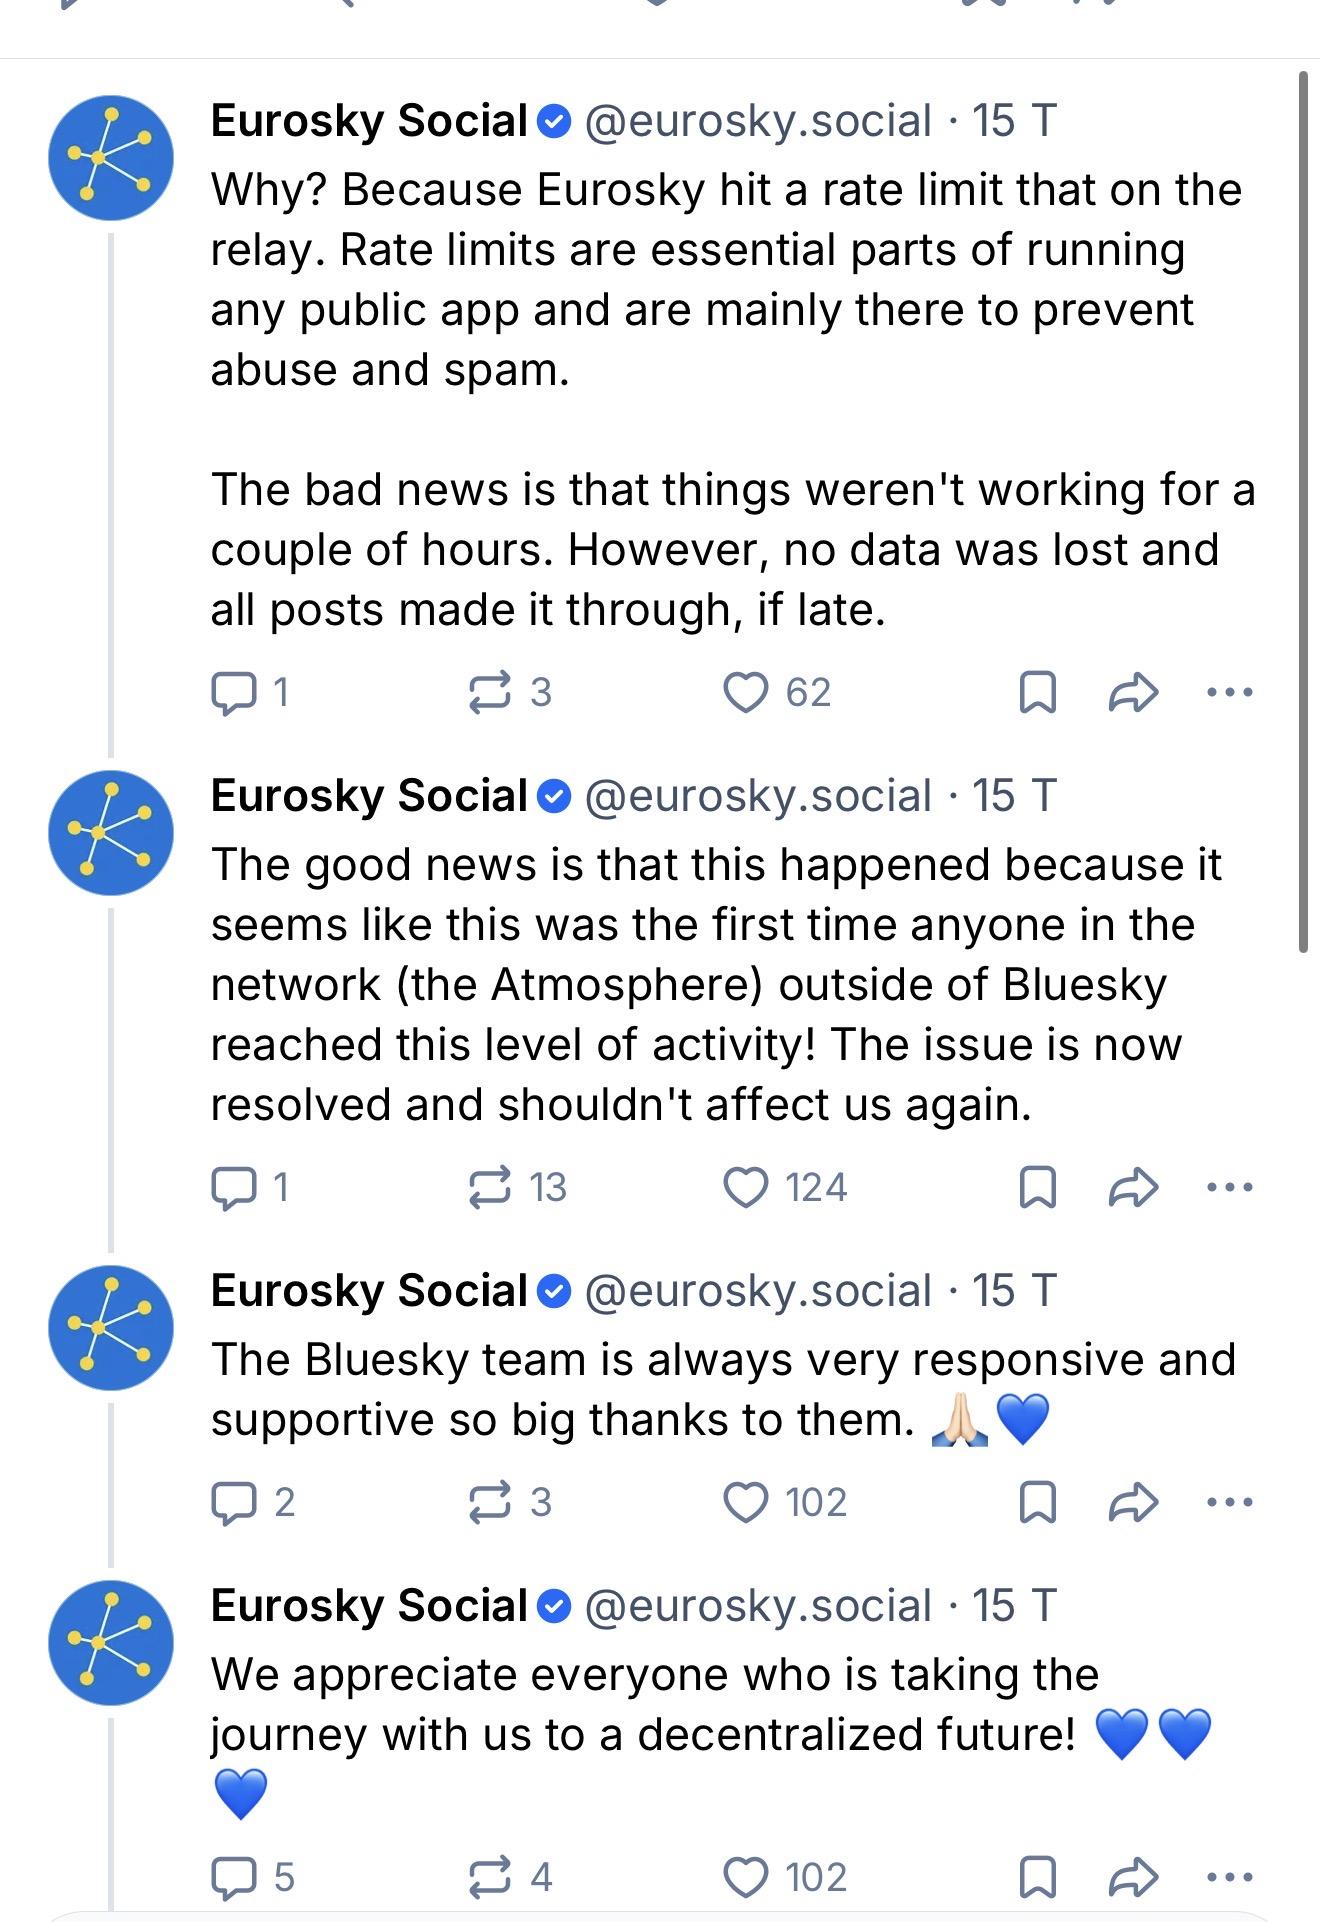Image resolution: width=1320 pixels, height=1922 pixels.
Task: Open more options for 'good news' post
Action: pos(1229,1187)
